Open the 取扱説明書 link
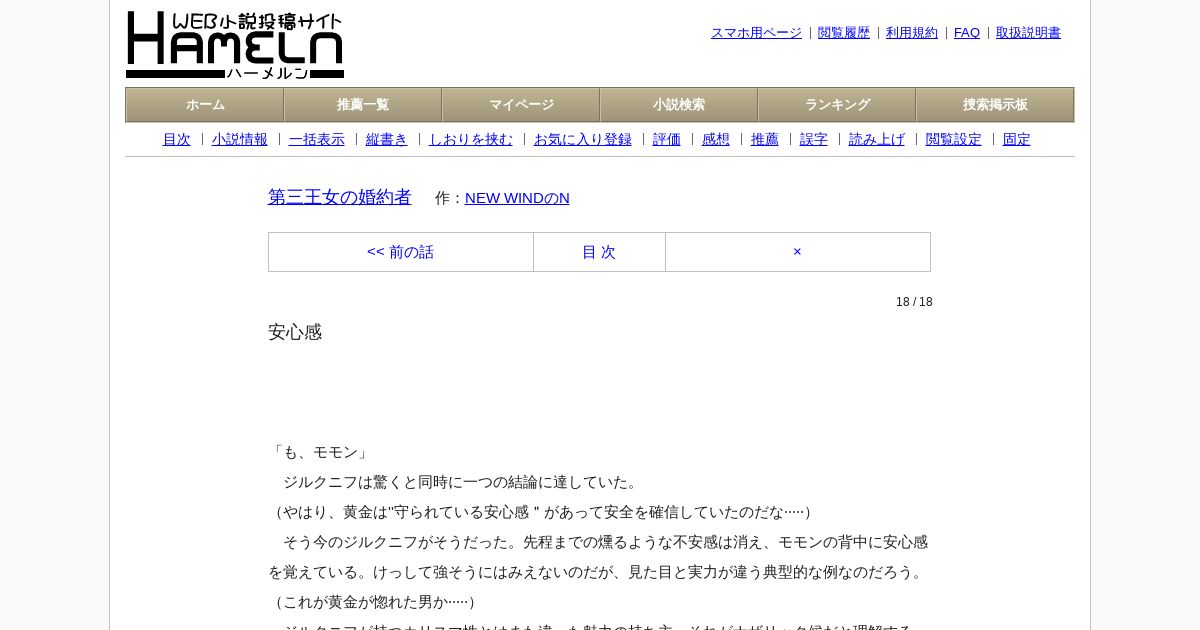Image resolution: width=1200 pixels, height=630 pixels. click(x=1028, y=33)
